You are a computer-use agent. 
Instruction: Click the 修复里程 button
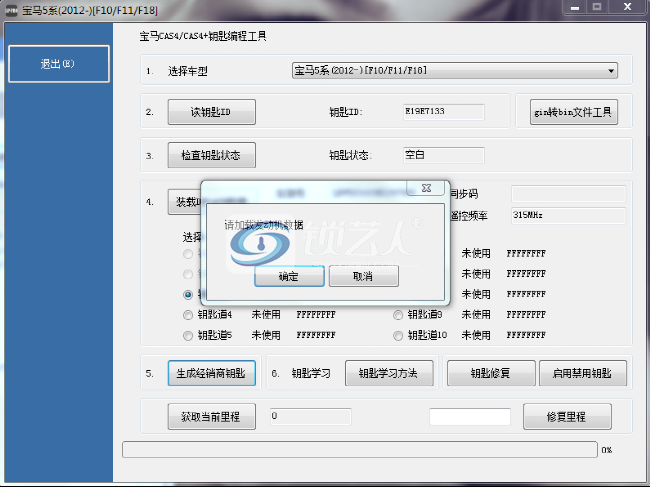coord(567,417)
